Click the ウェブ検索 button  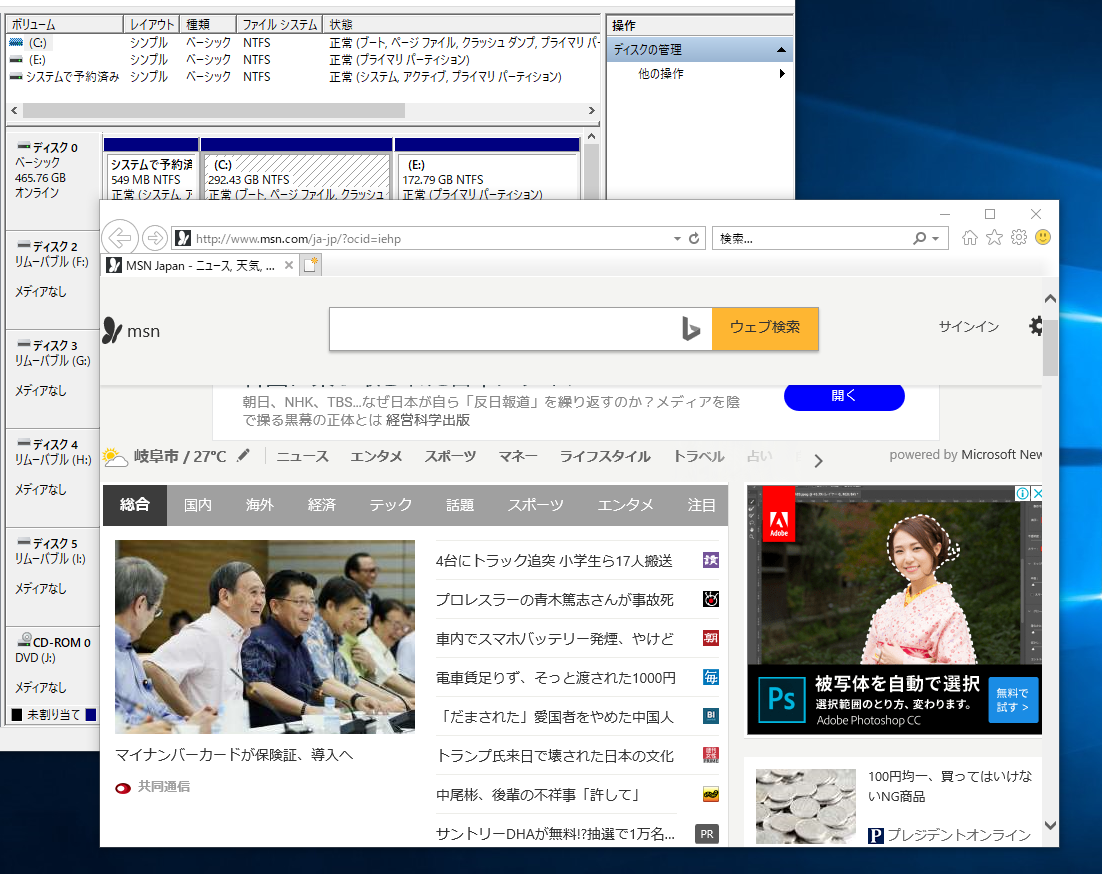click(765, 328)
